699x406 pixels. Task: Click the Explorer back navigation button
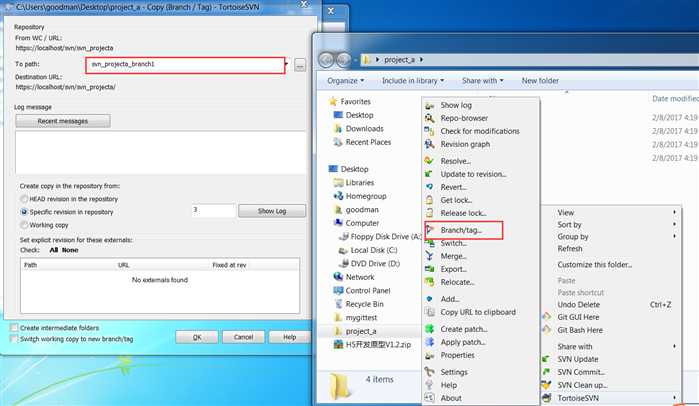pyautogui.click(x=326, y=60)
